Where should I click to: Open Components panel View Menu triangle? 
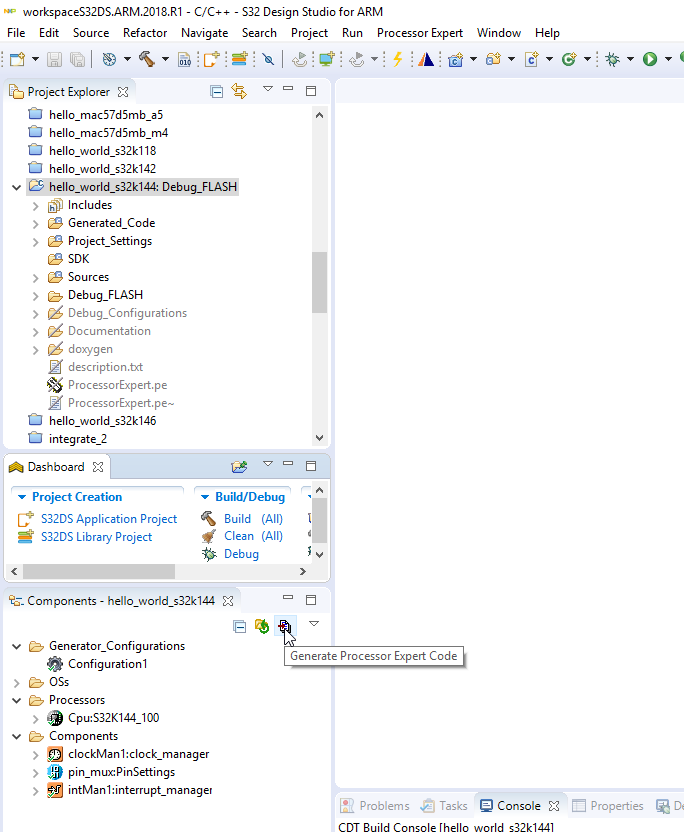coord(314,623)
